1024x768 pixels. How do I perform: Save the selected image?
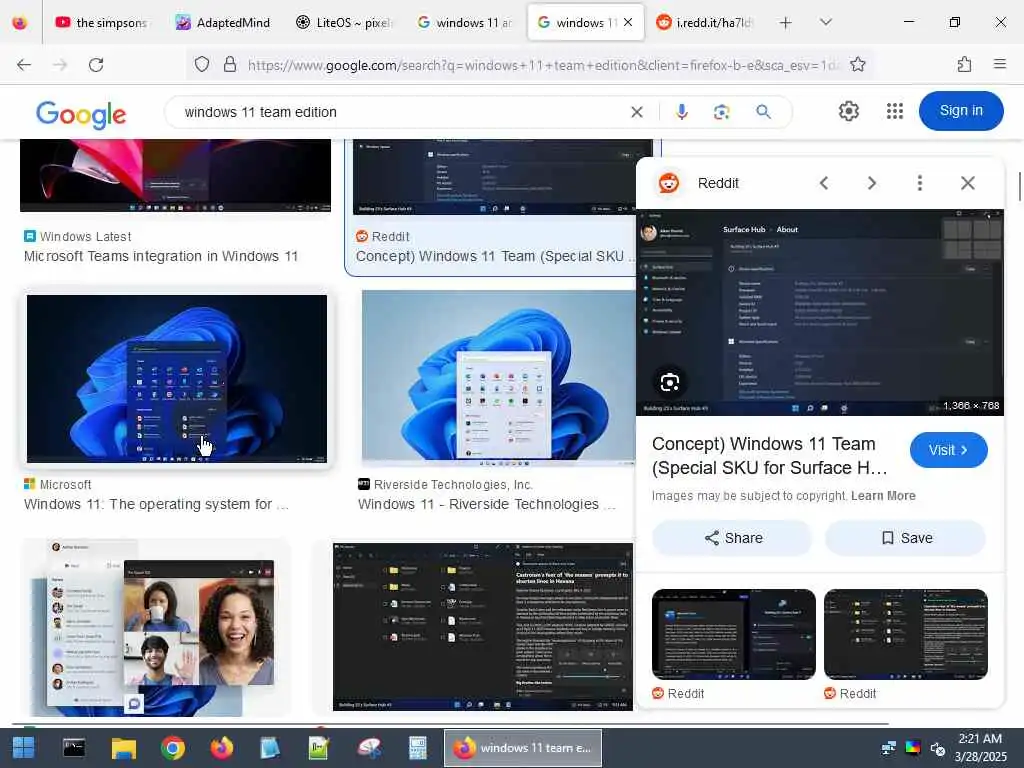(x=906, y=538)
